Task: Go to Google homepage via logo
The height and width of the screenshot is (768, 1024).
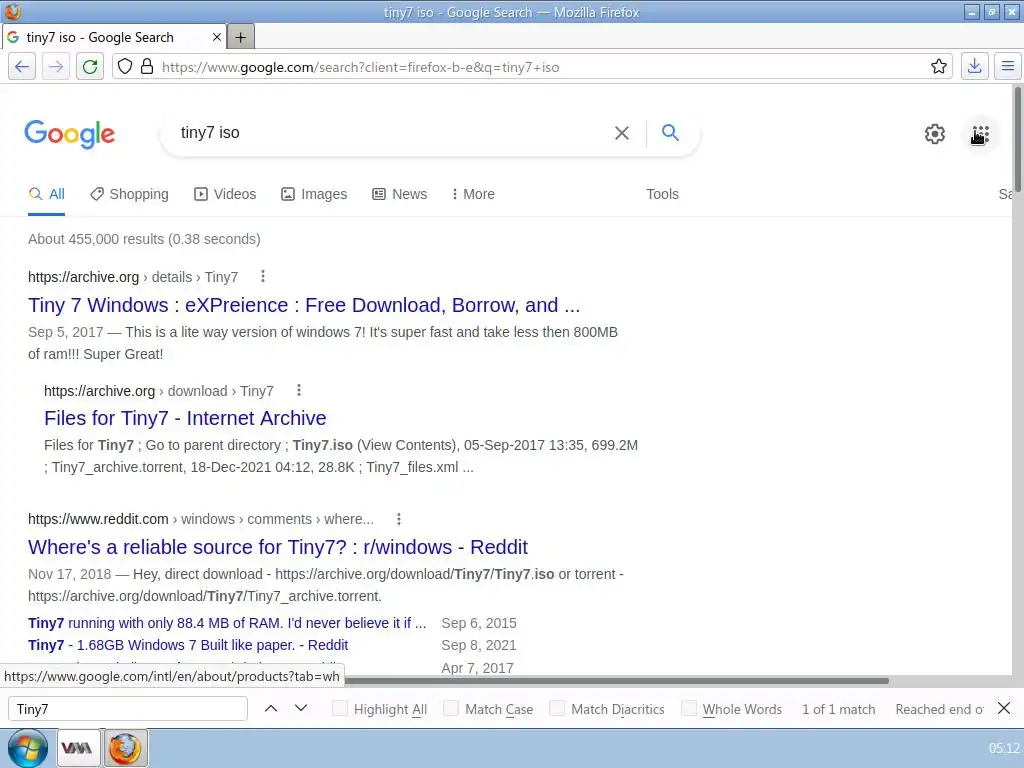Action: tap(70, 134)
